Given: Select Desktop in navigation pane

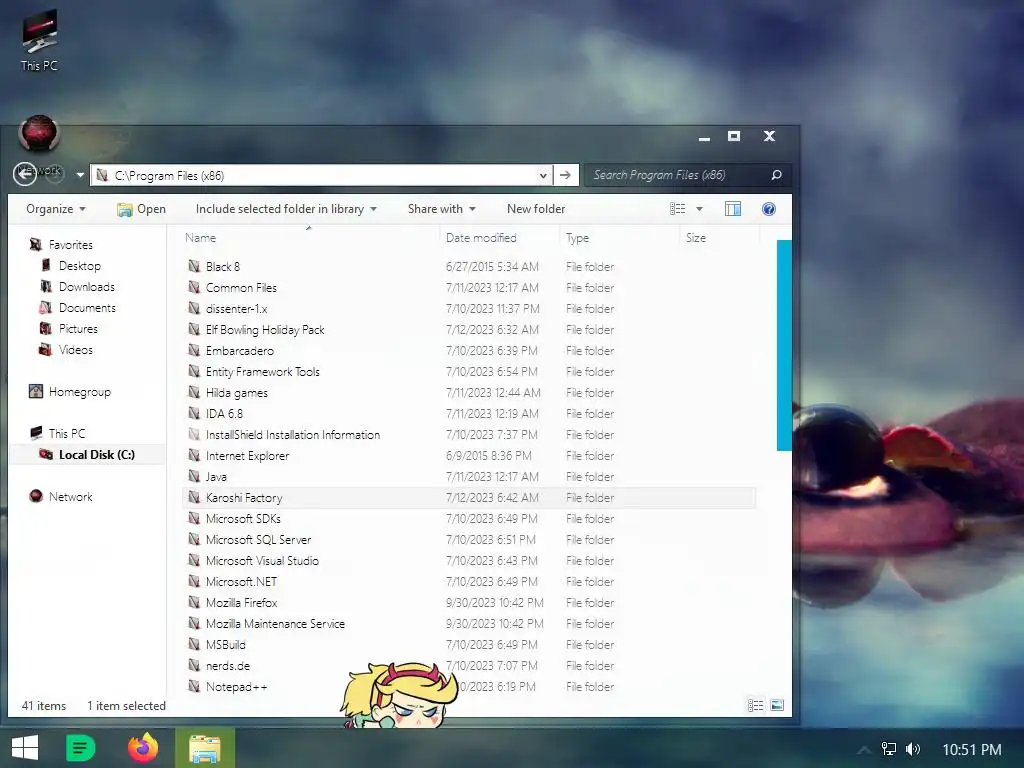Looking at the screenshot, I should pyautogui.click(x=71, y=266).
